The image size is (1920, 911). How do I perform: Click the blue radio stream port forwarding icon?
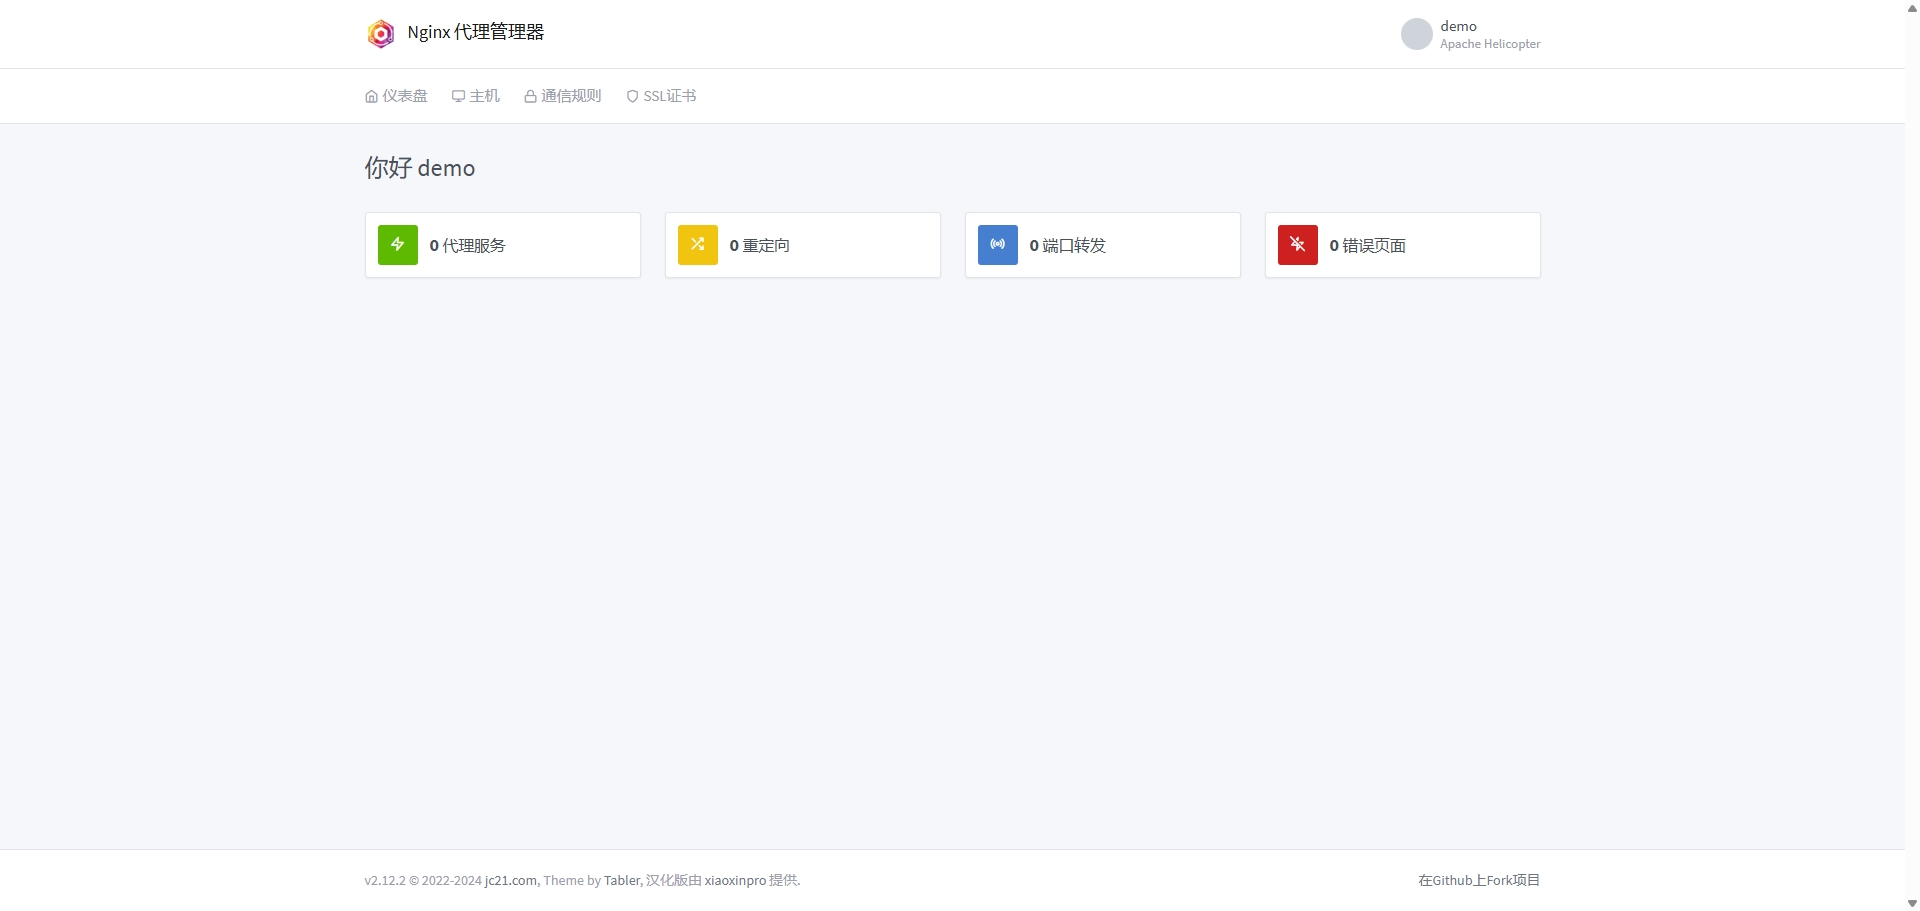click(x=998, y=245)
